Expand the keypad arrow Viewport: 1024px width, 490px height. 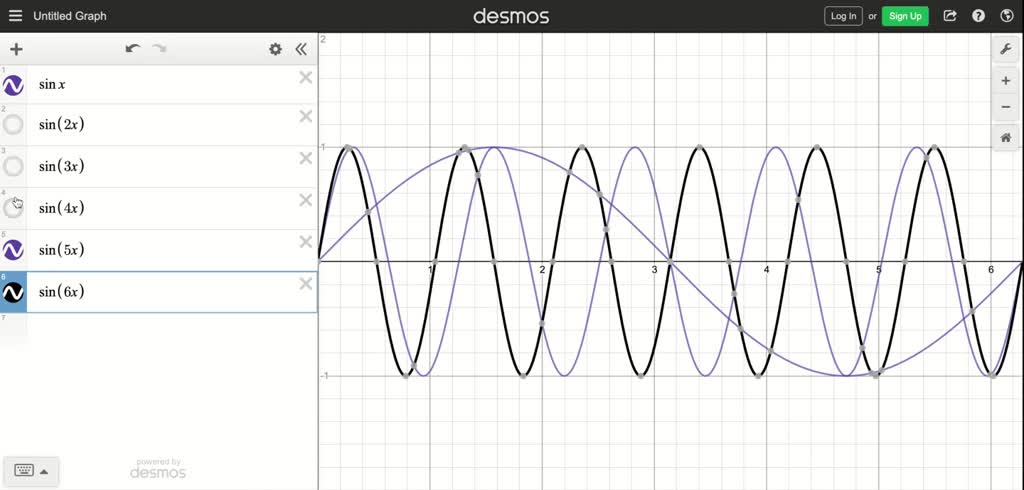tap(44, 471)
